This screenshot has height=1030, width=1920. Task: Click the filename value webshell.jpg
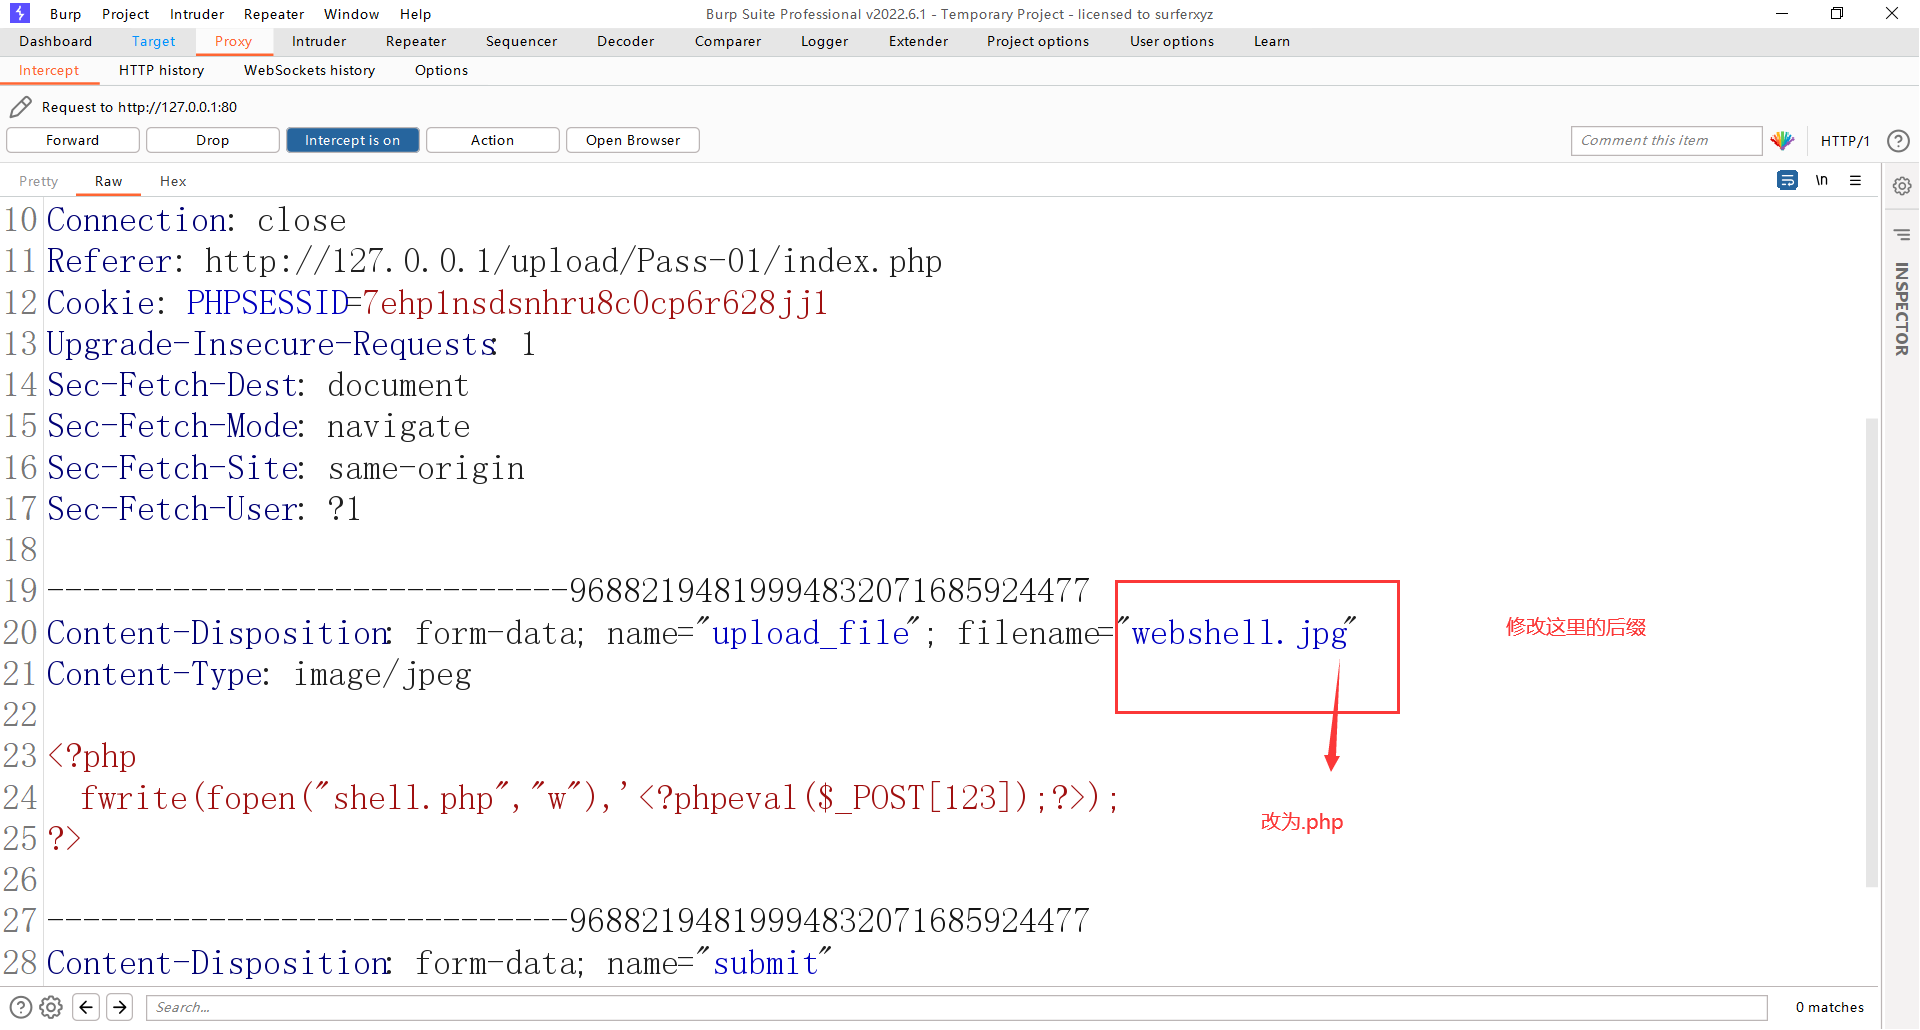click(x=1240, y=633)
